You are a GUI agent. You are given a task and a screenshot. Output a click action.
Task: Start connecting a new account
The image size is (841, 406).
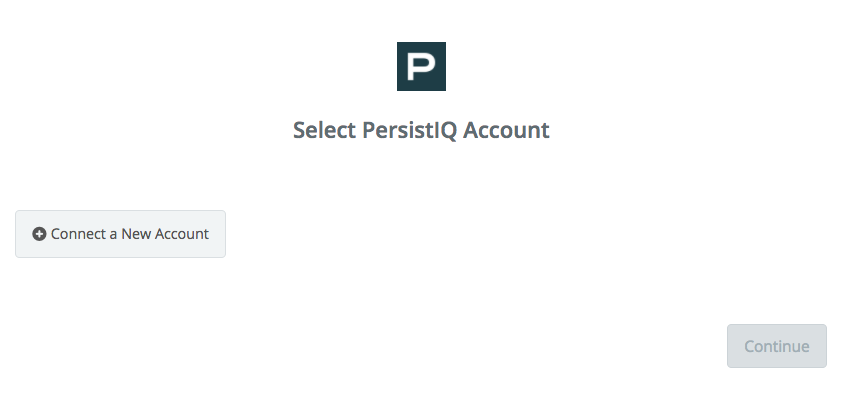pyautogui.click(x=120, y=234)
